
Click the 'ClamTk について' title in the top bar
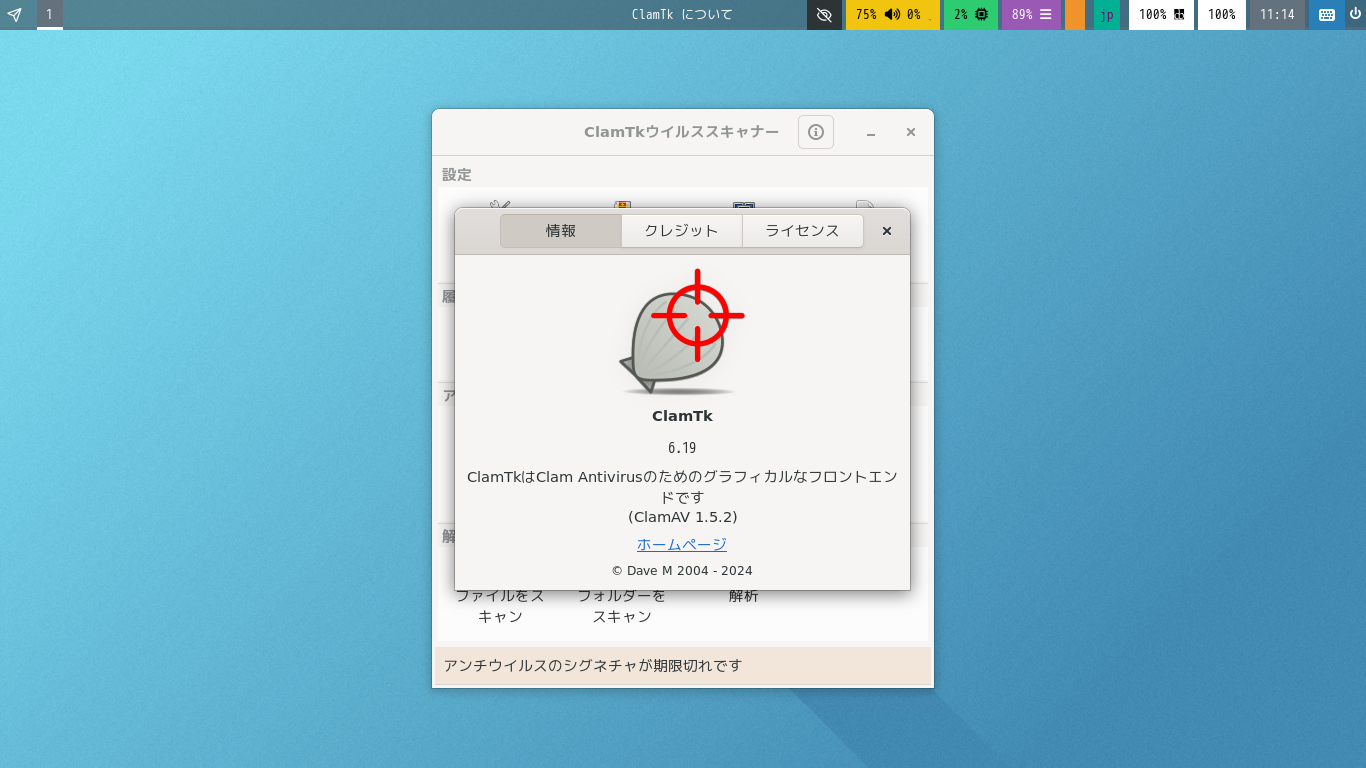click(x=682, y=15)
